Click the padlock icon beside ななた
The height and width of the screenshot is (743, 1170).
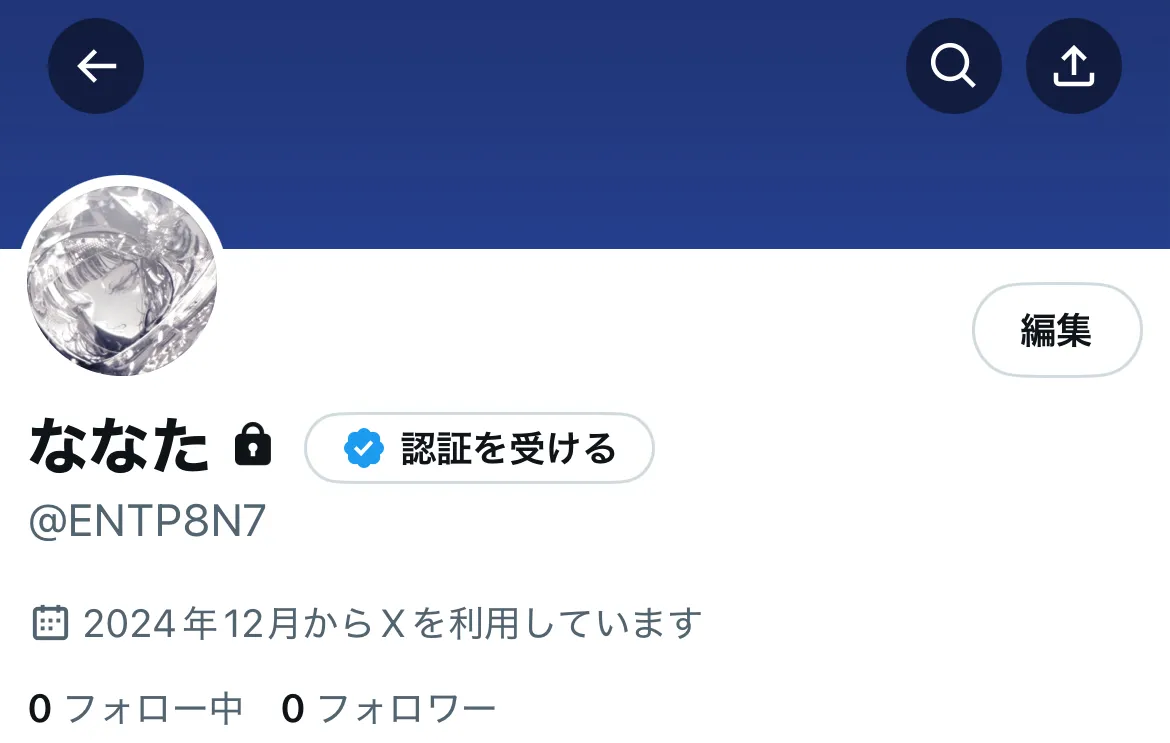pos(253,445)
